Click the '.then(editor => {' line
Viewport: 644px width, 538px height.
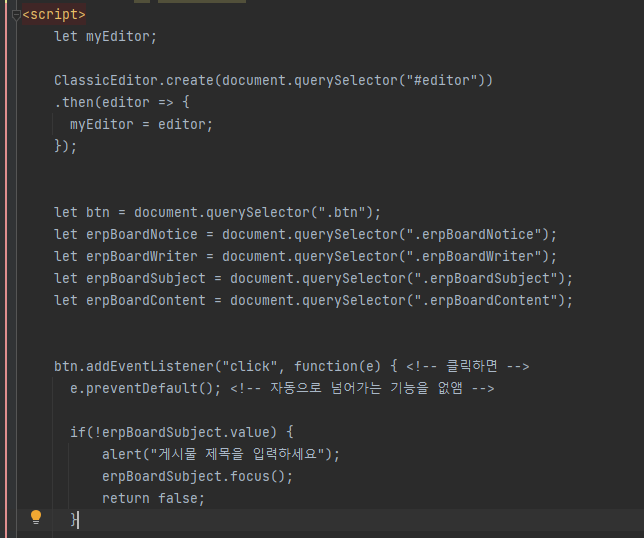point(122,102)
